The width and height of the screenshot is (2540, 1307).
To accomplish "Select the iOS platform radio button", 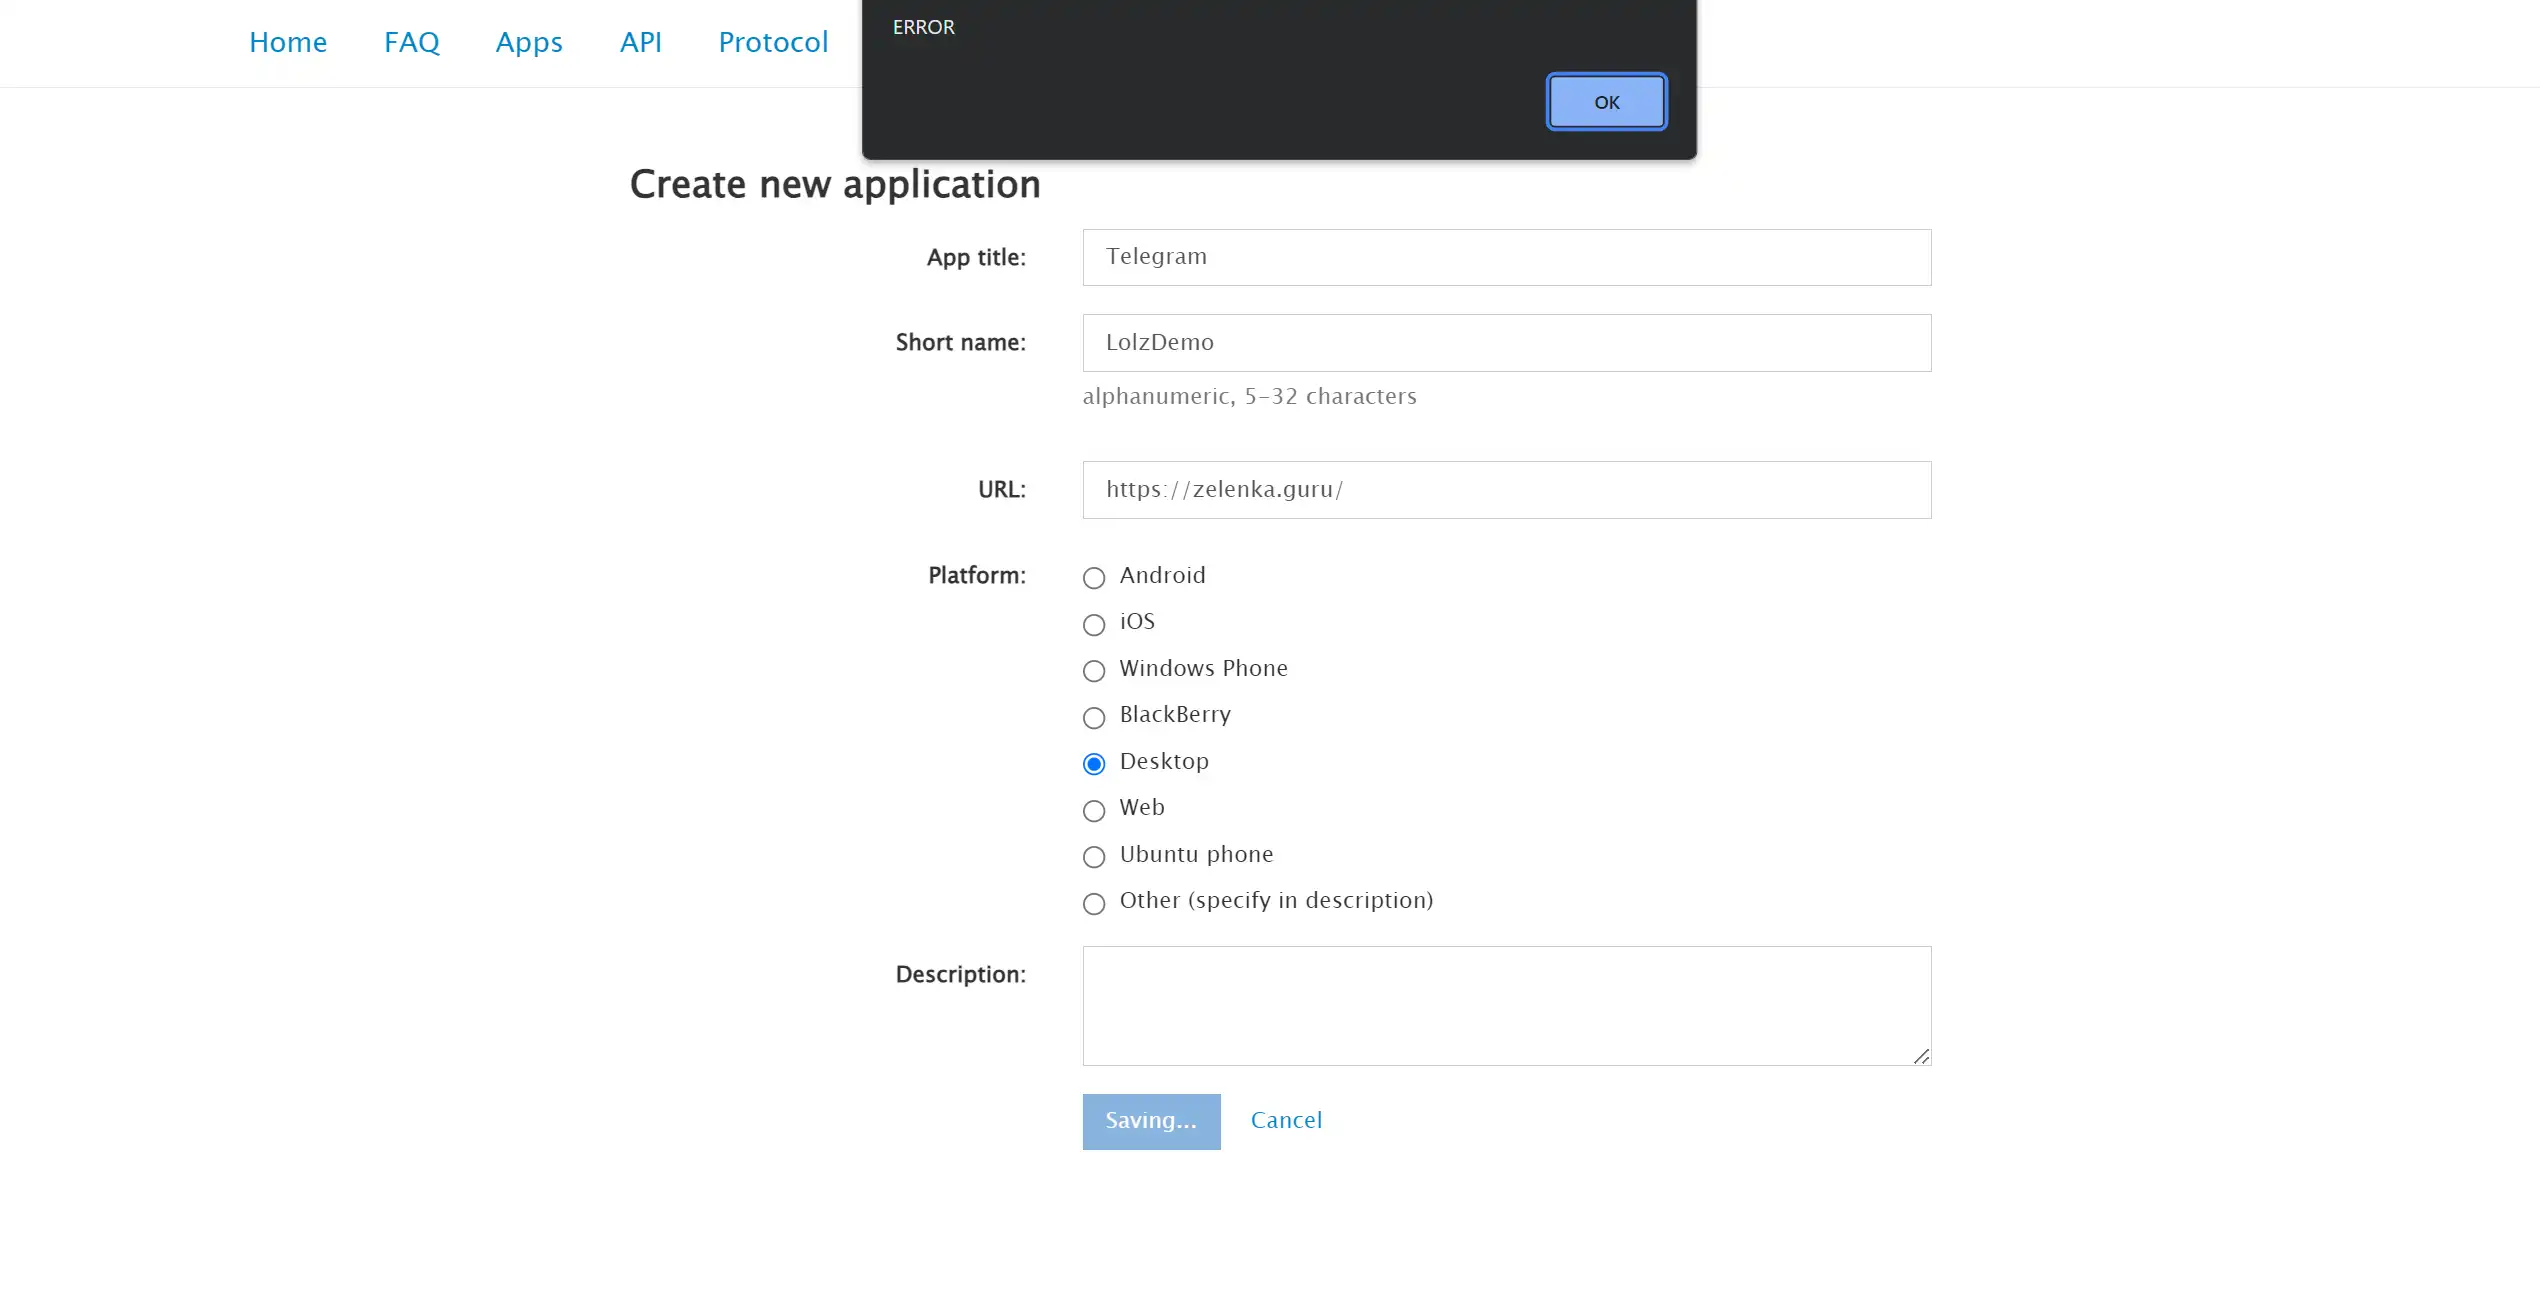I will tap(1094, 625).
